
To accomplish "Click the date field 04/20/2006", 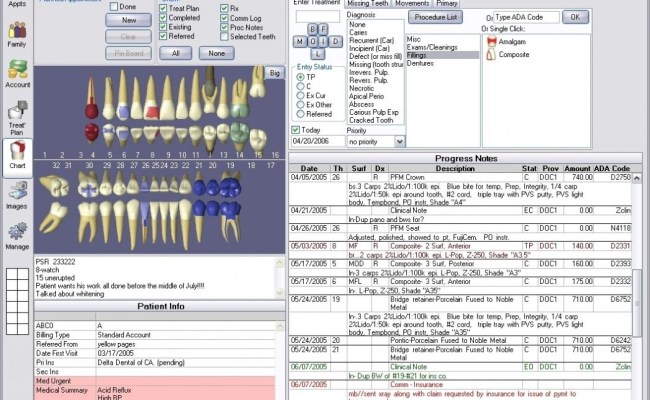I will [x=318, y=141].
